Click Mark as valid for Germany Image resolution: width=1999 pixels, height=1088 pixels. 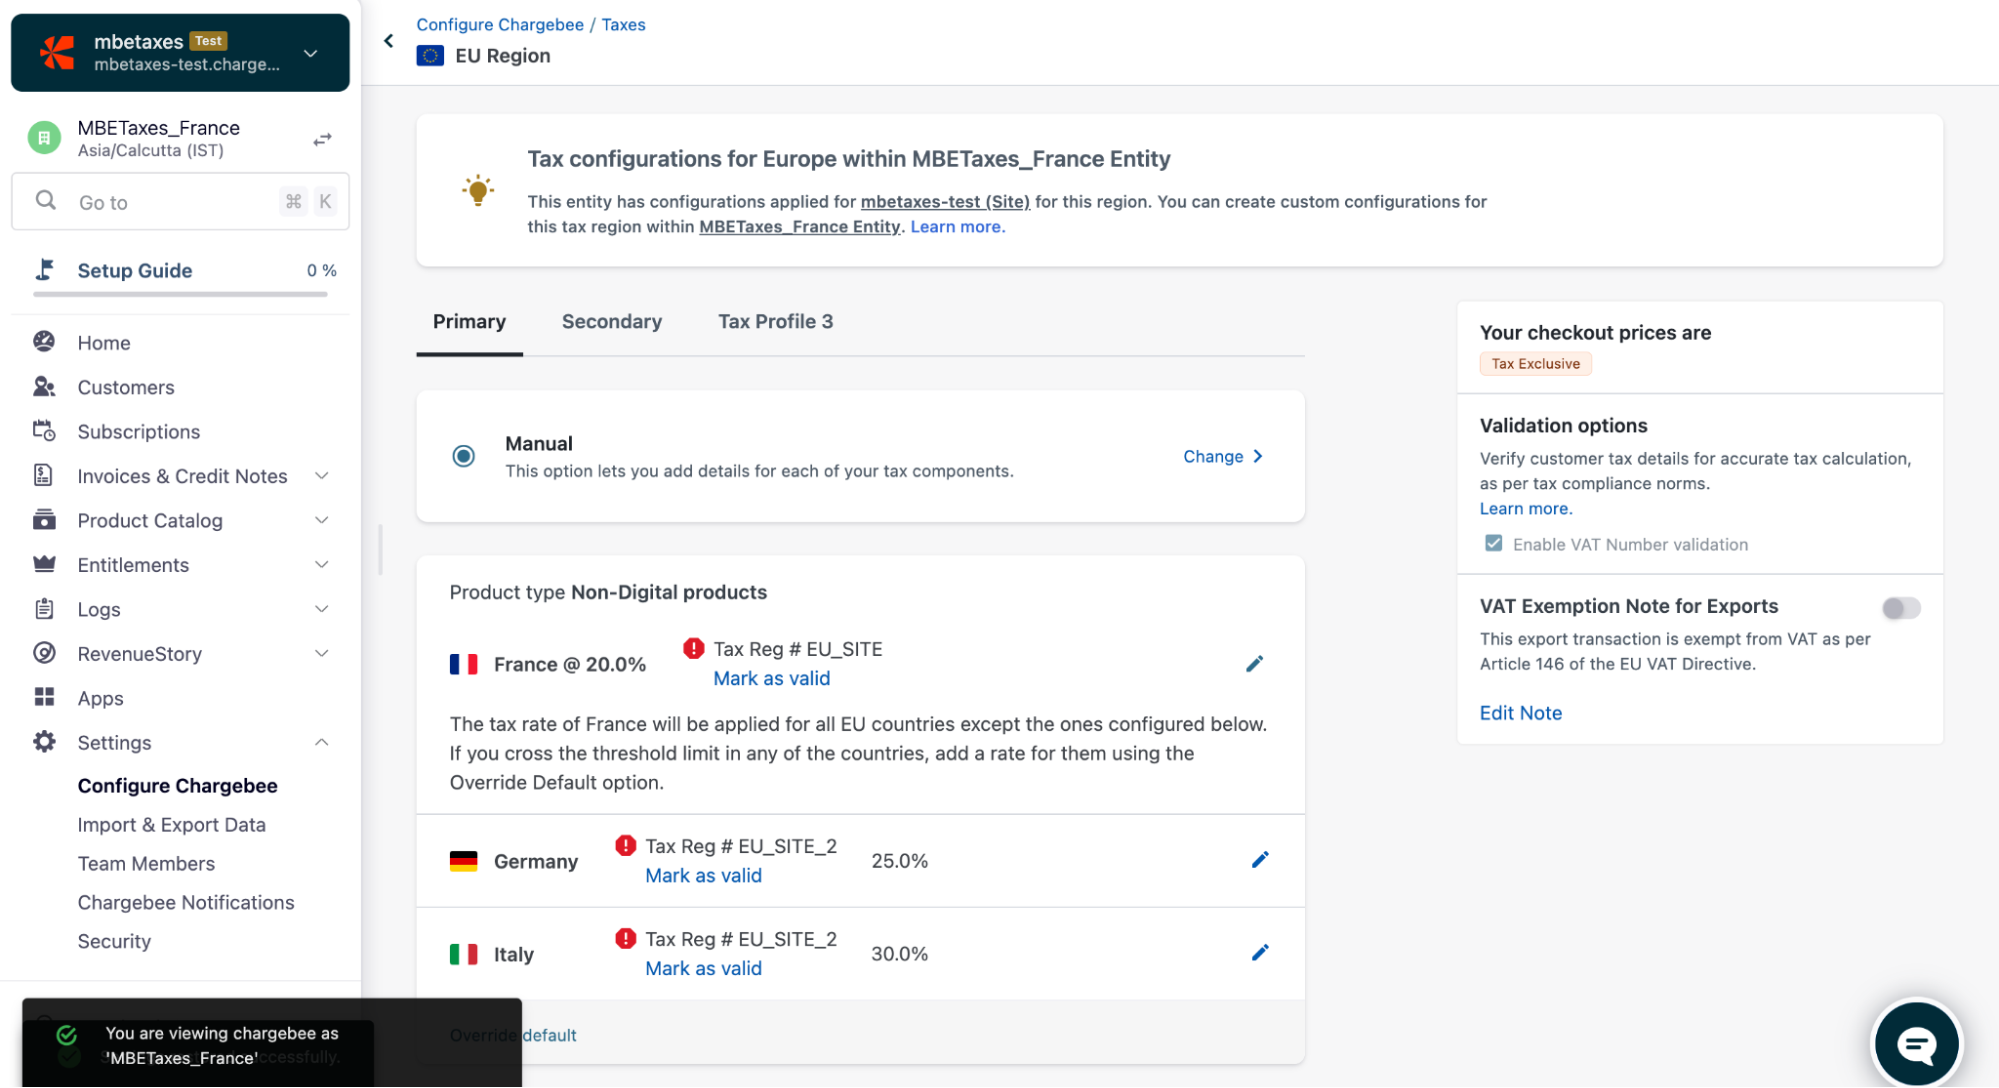pyautogui.click(x=703, y=876)
